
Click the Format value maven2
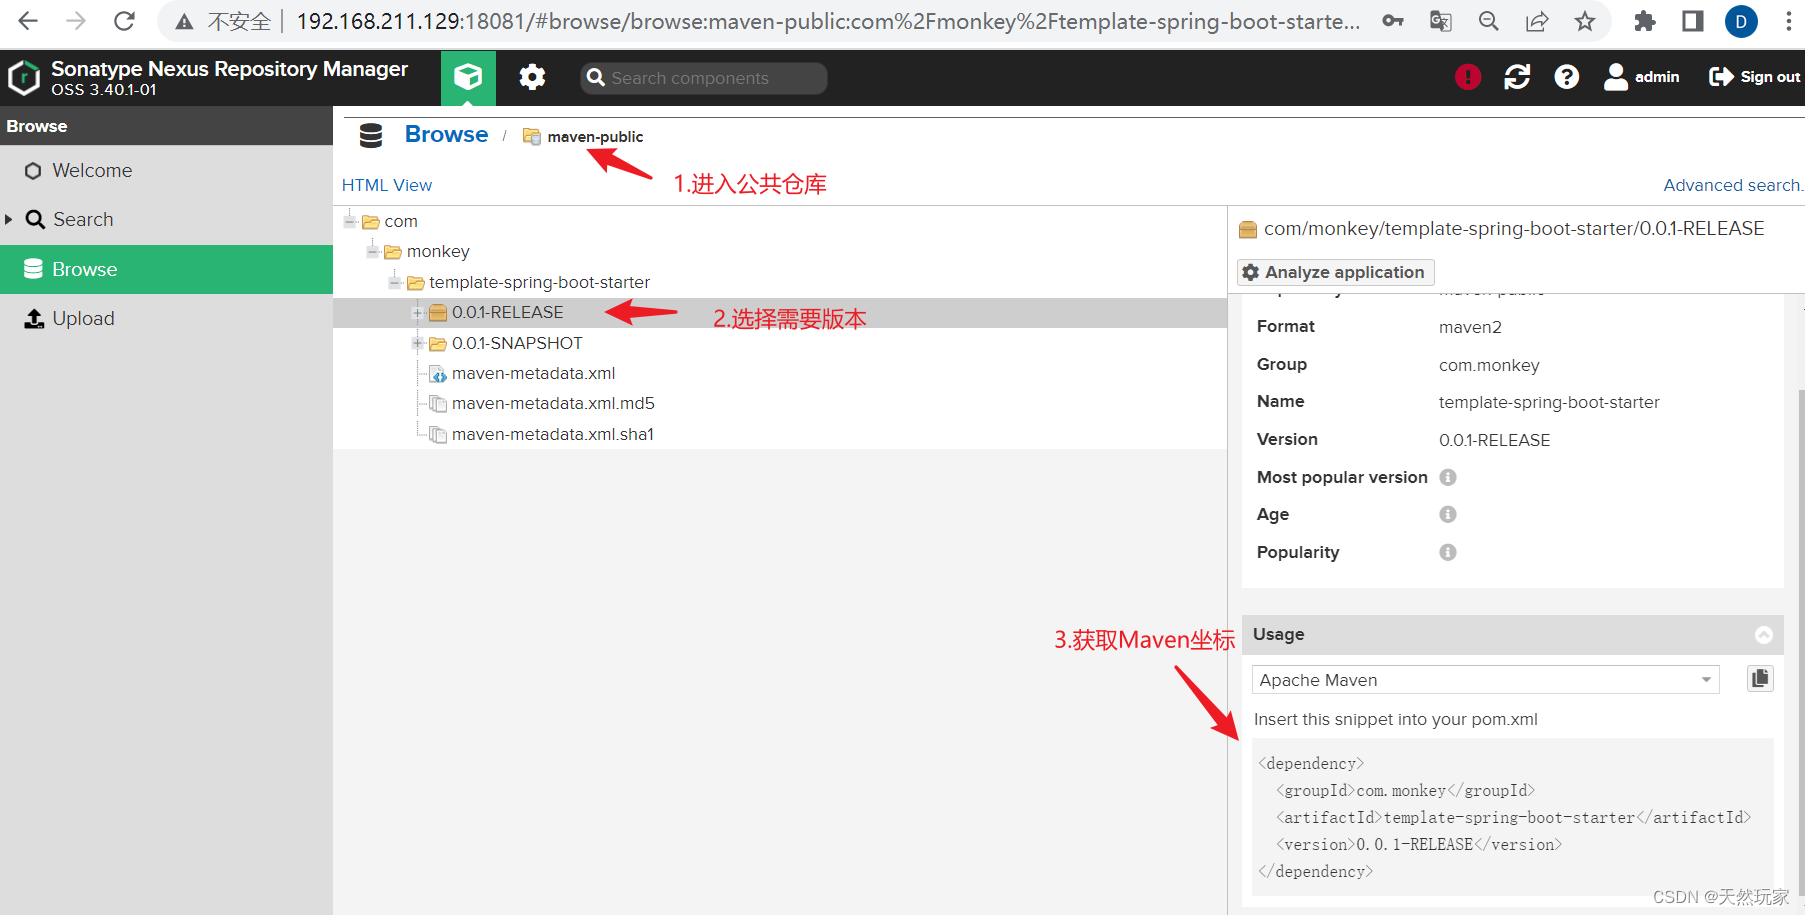pyautogui.click(x=1470, y=327)
